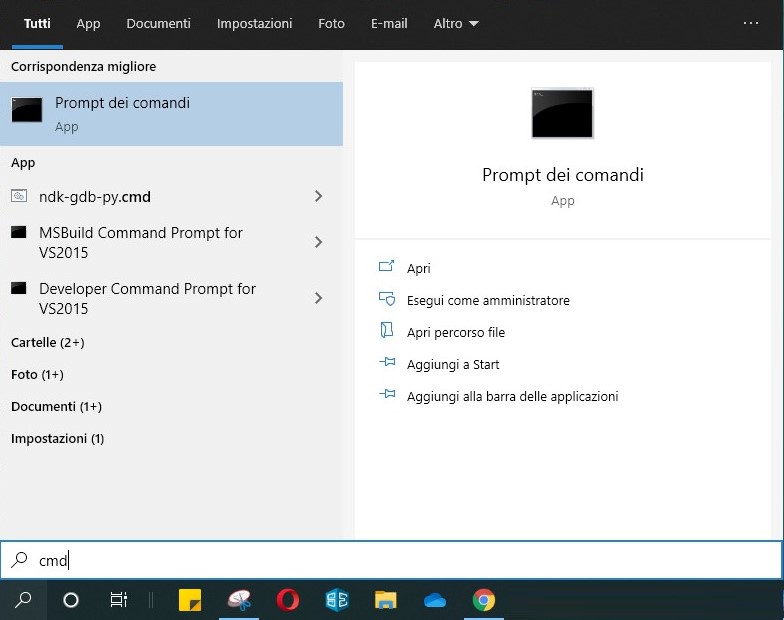Launch Opera browser from taskbar

click(x=288, y=600)
